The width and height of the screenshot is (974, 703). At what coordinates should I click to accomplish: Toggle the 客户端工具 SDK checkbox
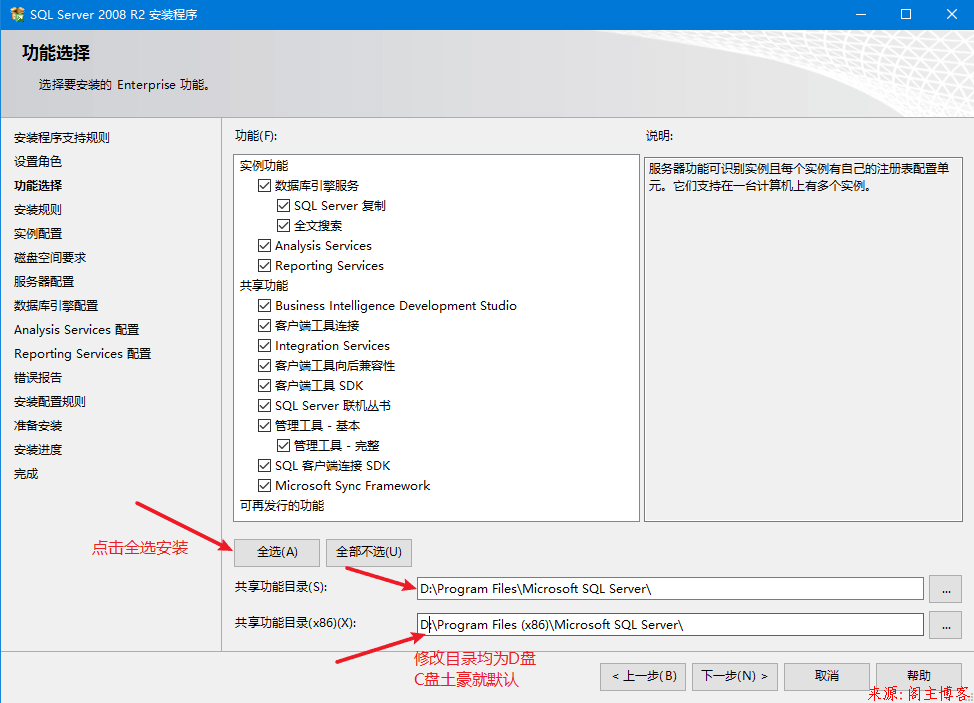click(265, 386)
